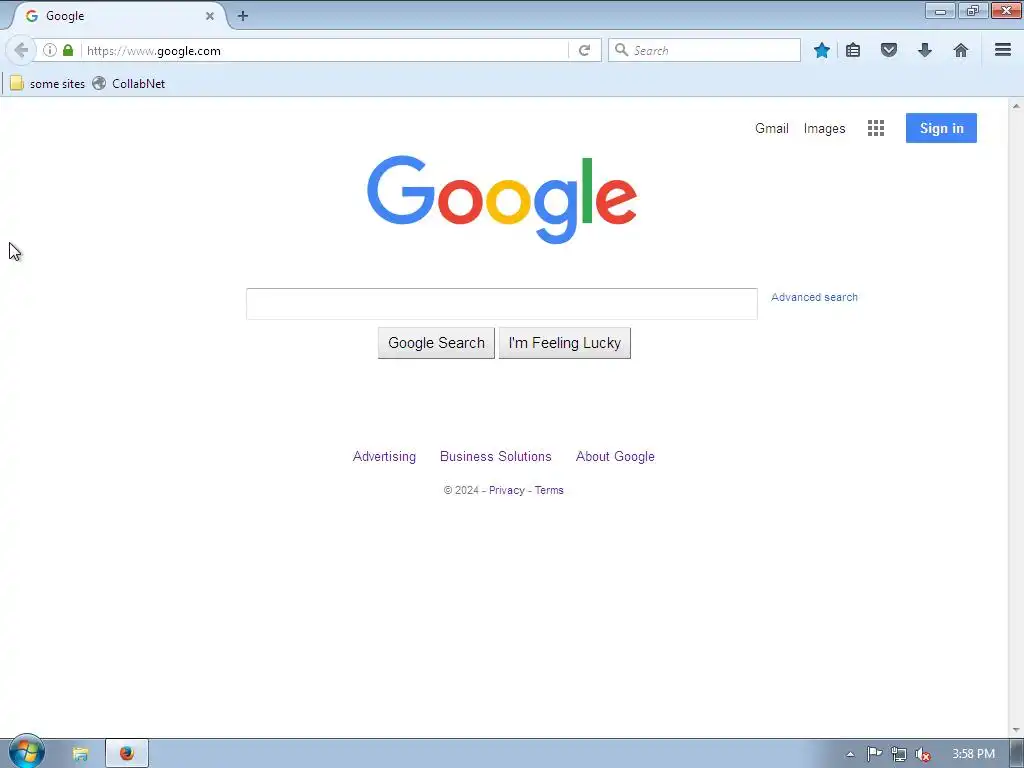This screenshot has width=1024, height=768.
Task: Show hidden tray icons arrow
Action: 850,754
